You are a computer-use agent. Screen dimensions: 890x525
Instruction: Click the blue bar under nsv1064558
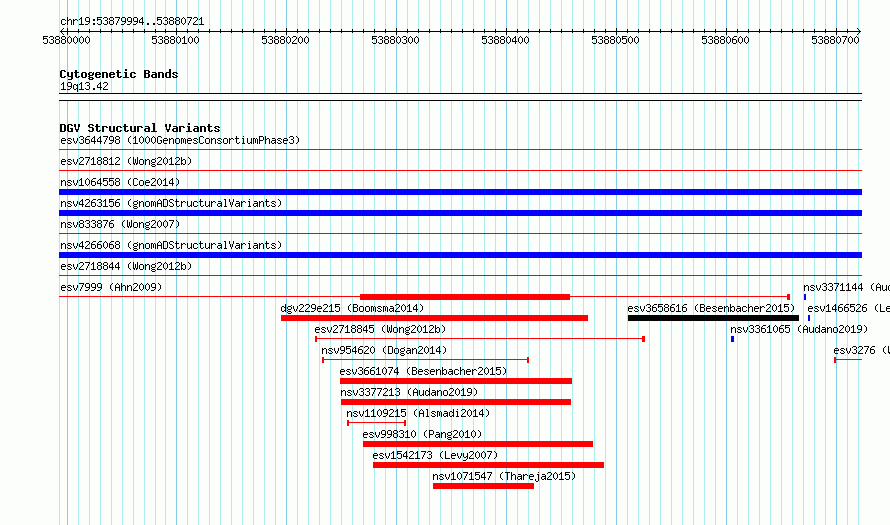coord(460,192)
